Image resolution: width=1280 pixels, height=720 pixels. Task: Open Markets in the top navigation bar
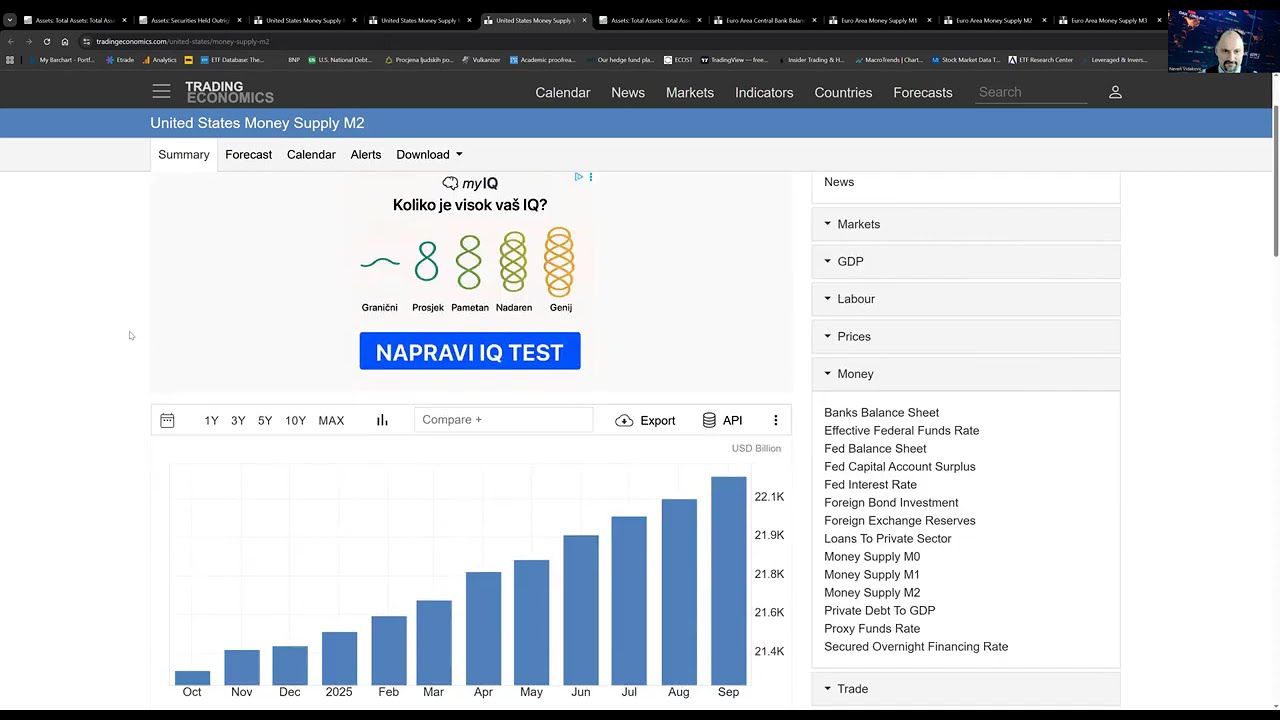point(690,92)
